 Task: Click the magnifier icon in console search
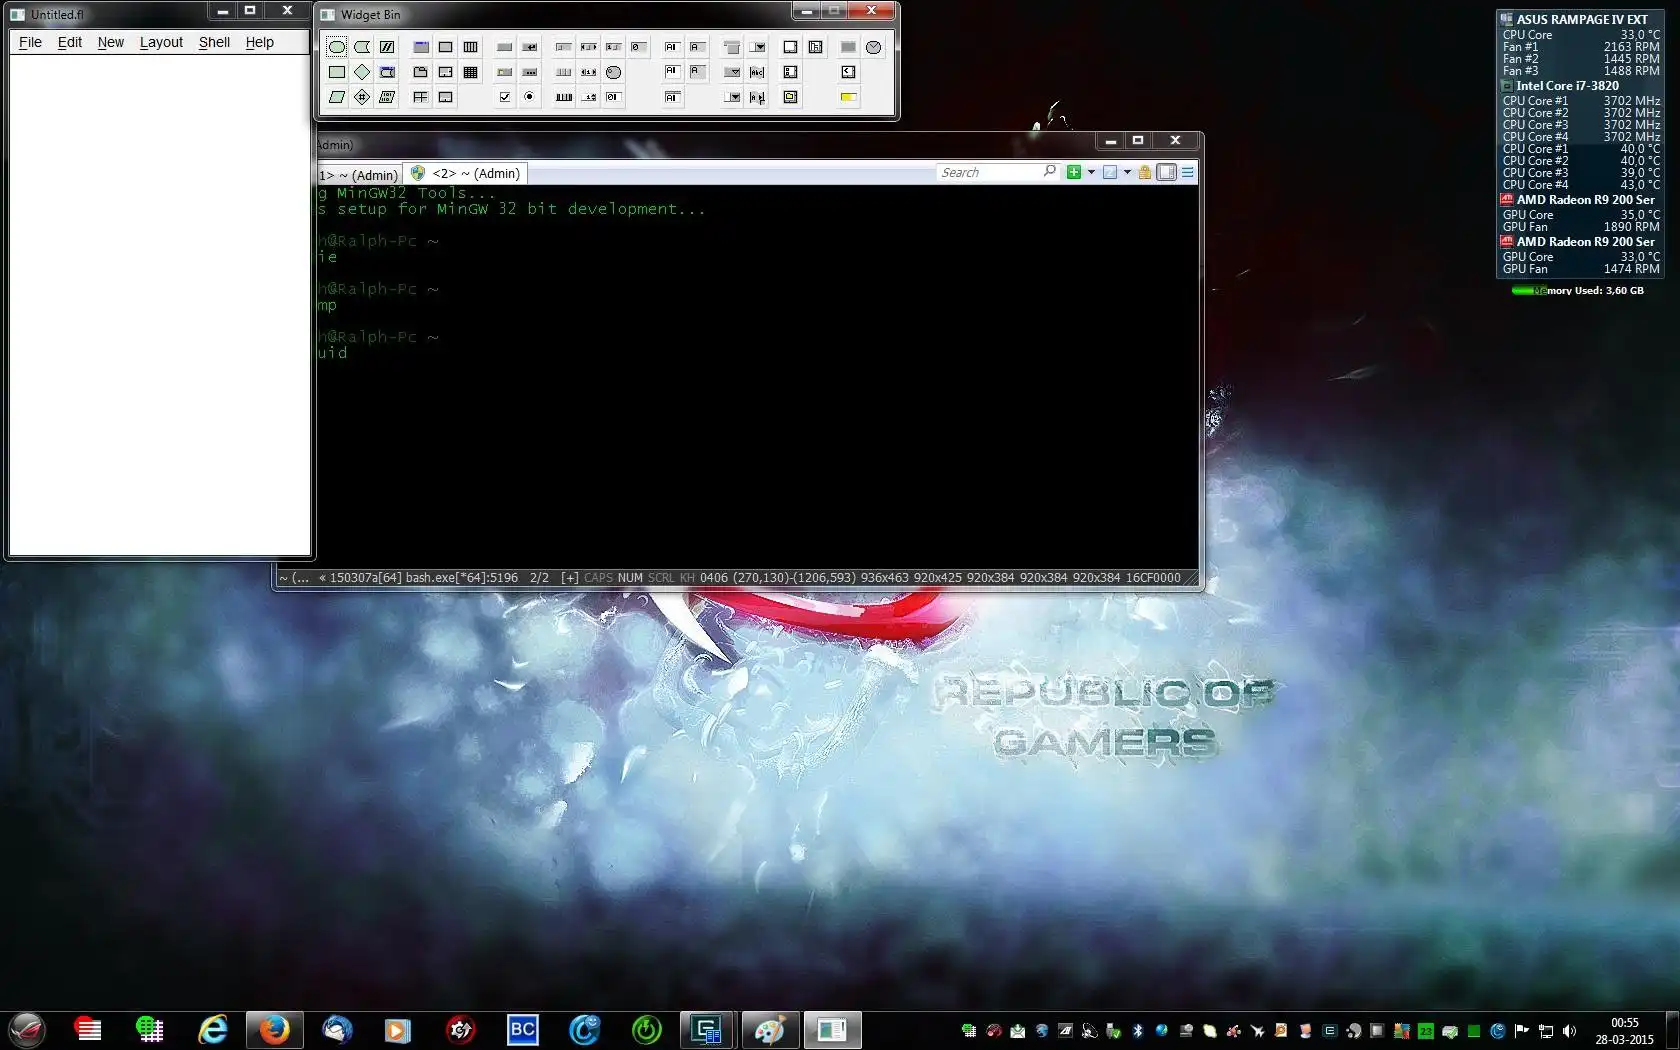1049,172
